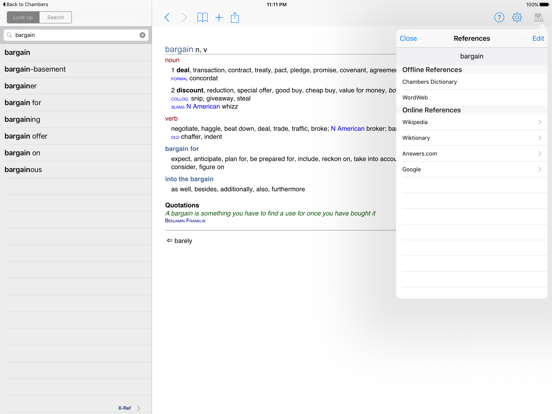Expand the Google row chevron
Viewport: 552px width, 414px height.
click(540, 169)
